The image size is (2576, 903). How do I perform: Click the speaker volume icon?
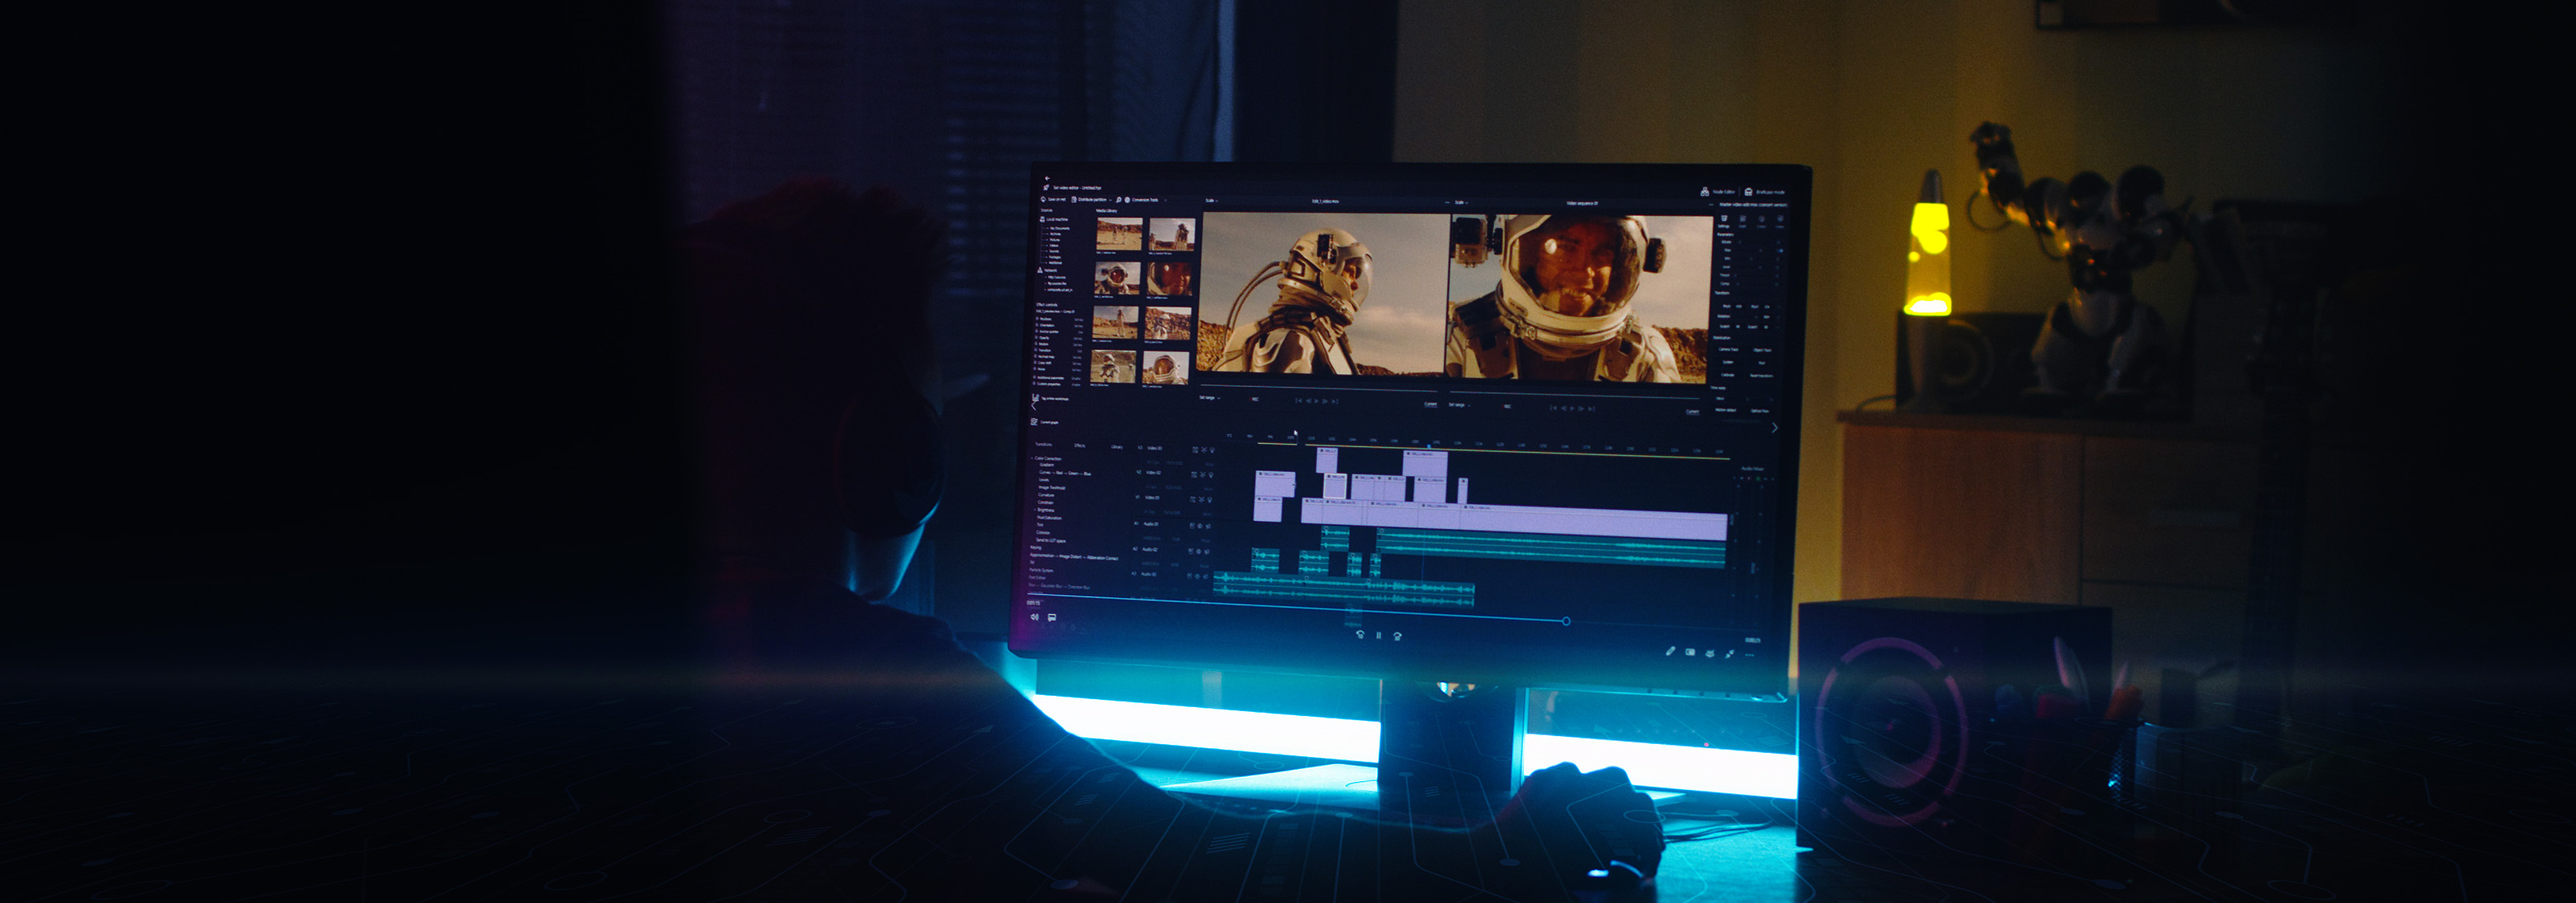pyautogui.click(x=1035, y=617)
